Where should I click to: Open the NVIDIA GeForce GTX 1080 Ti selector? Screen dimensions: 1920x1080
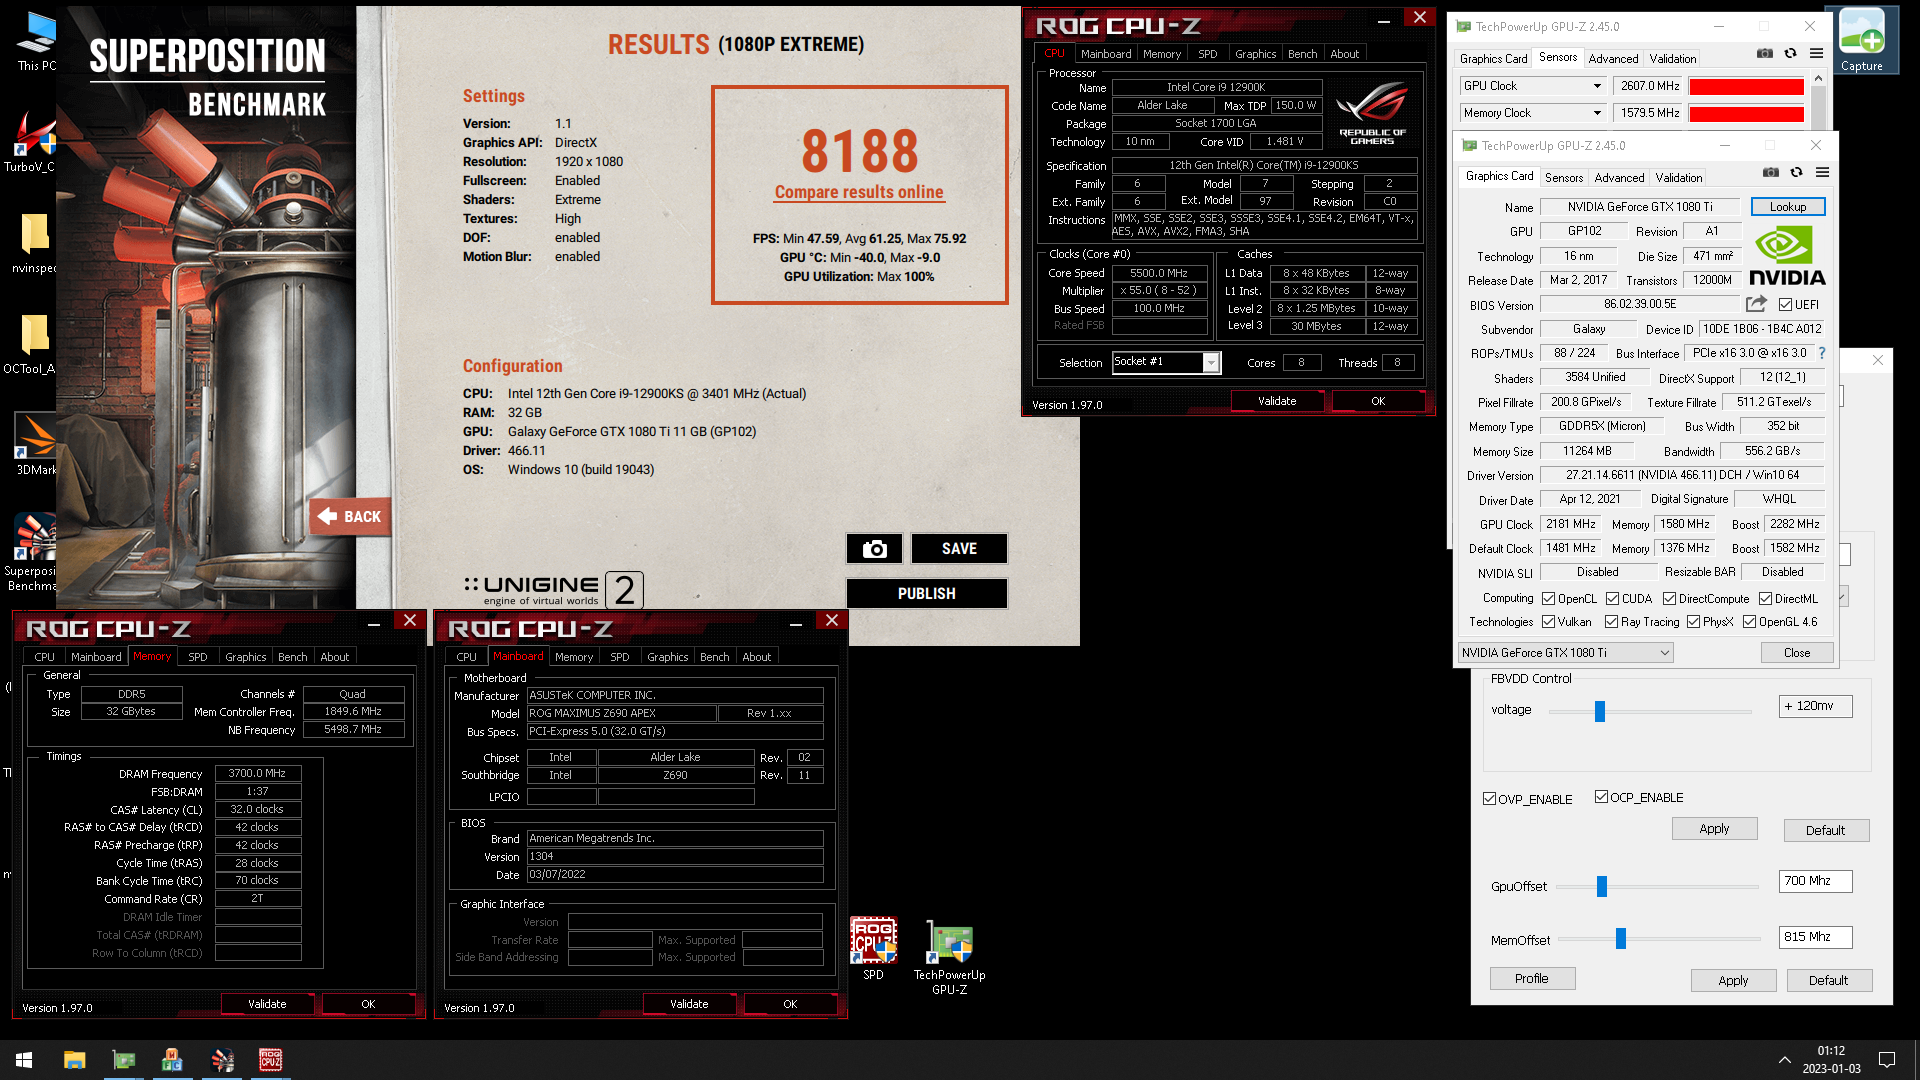1566,653
